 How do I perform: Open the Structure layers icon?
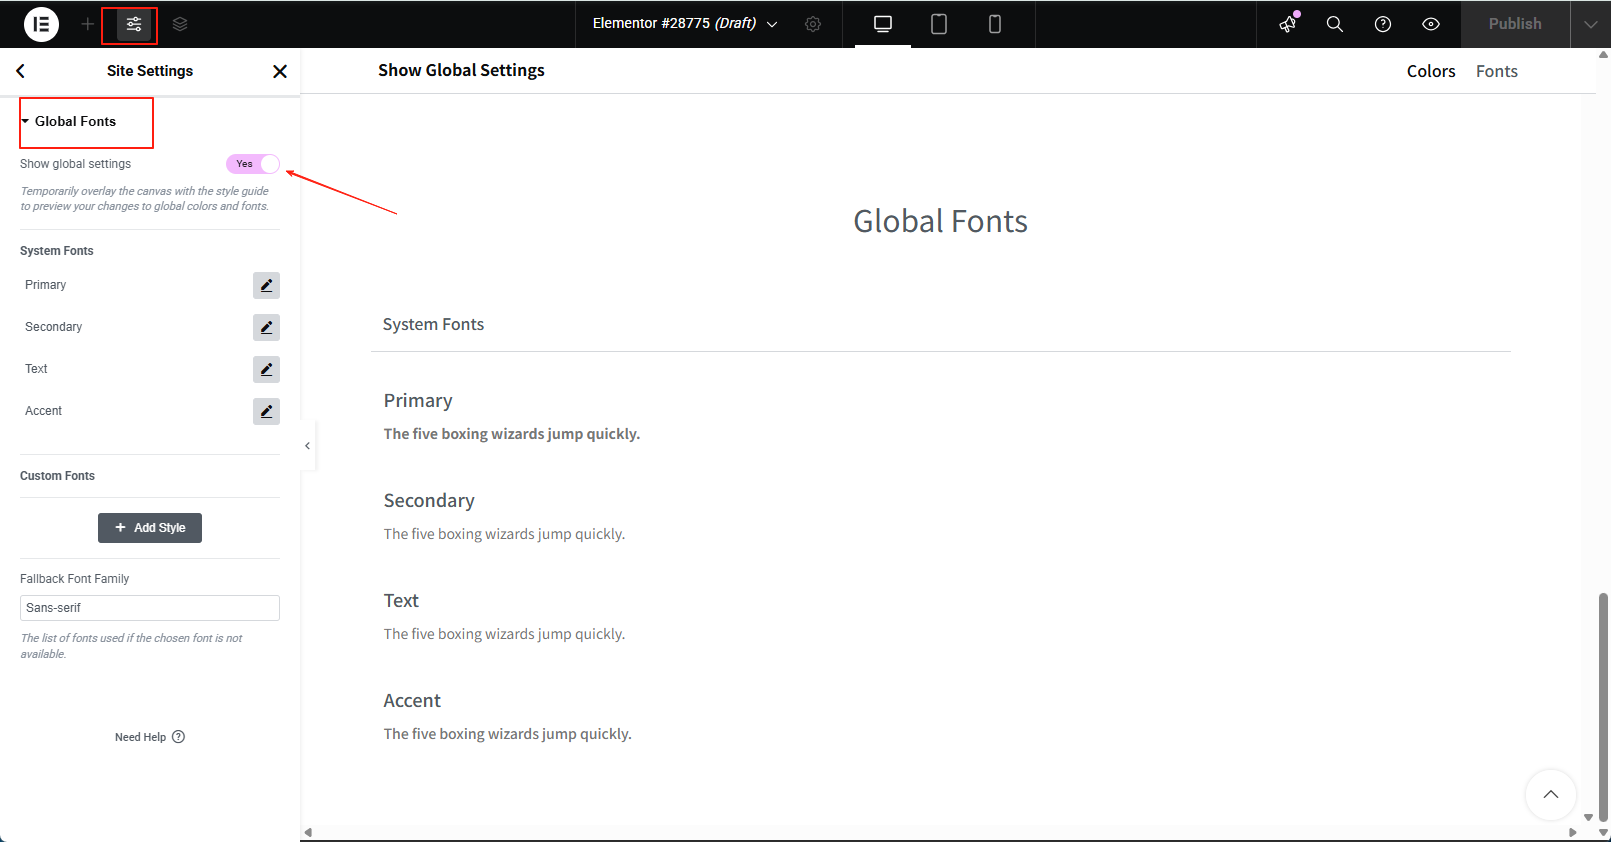pos(180,24)
